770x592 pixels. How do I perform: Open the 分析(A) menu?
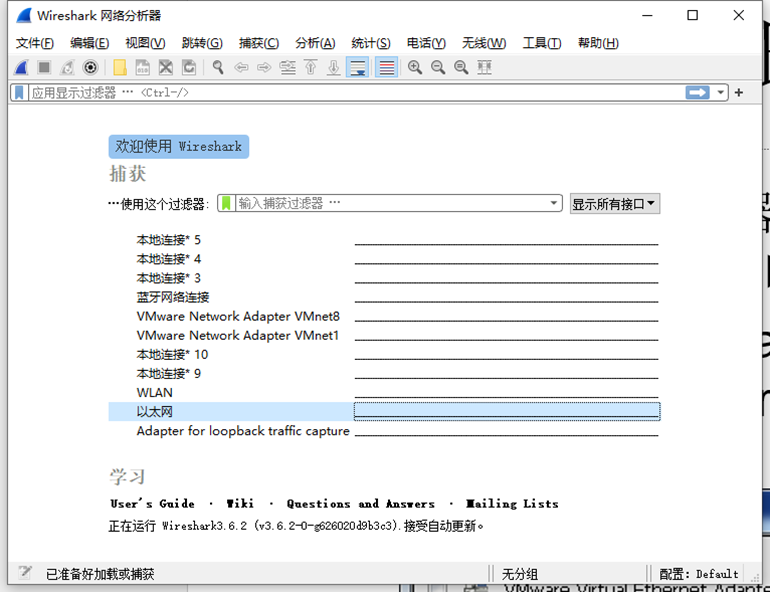315,43
